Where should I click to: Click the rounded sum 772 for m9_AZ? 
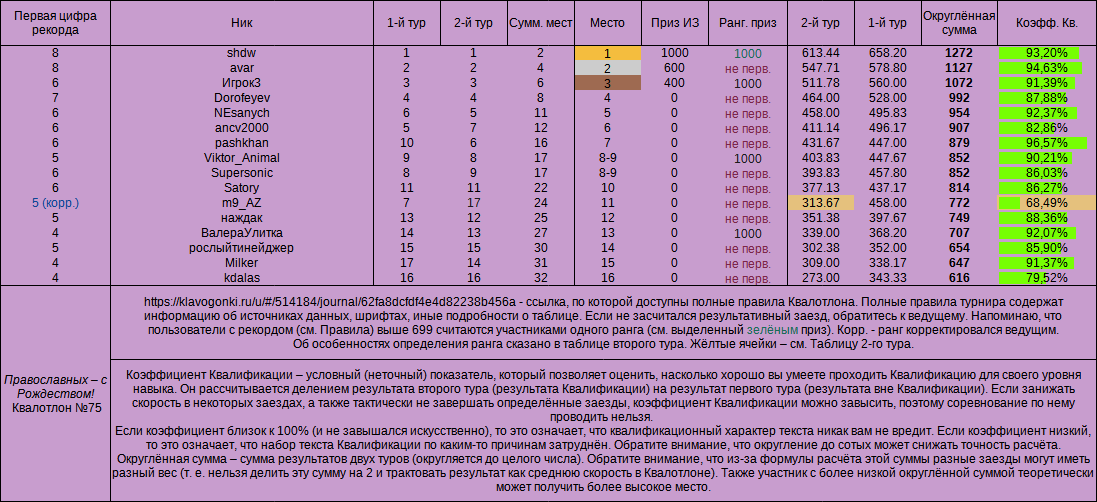tap(959, 203)
